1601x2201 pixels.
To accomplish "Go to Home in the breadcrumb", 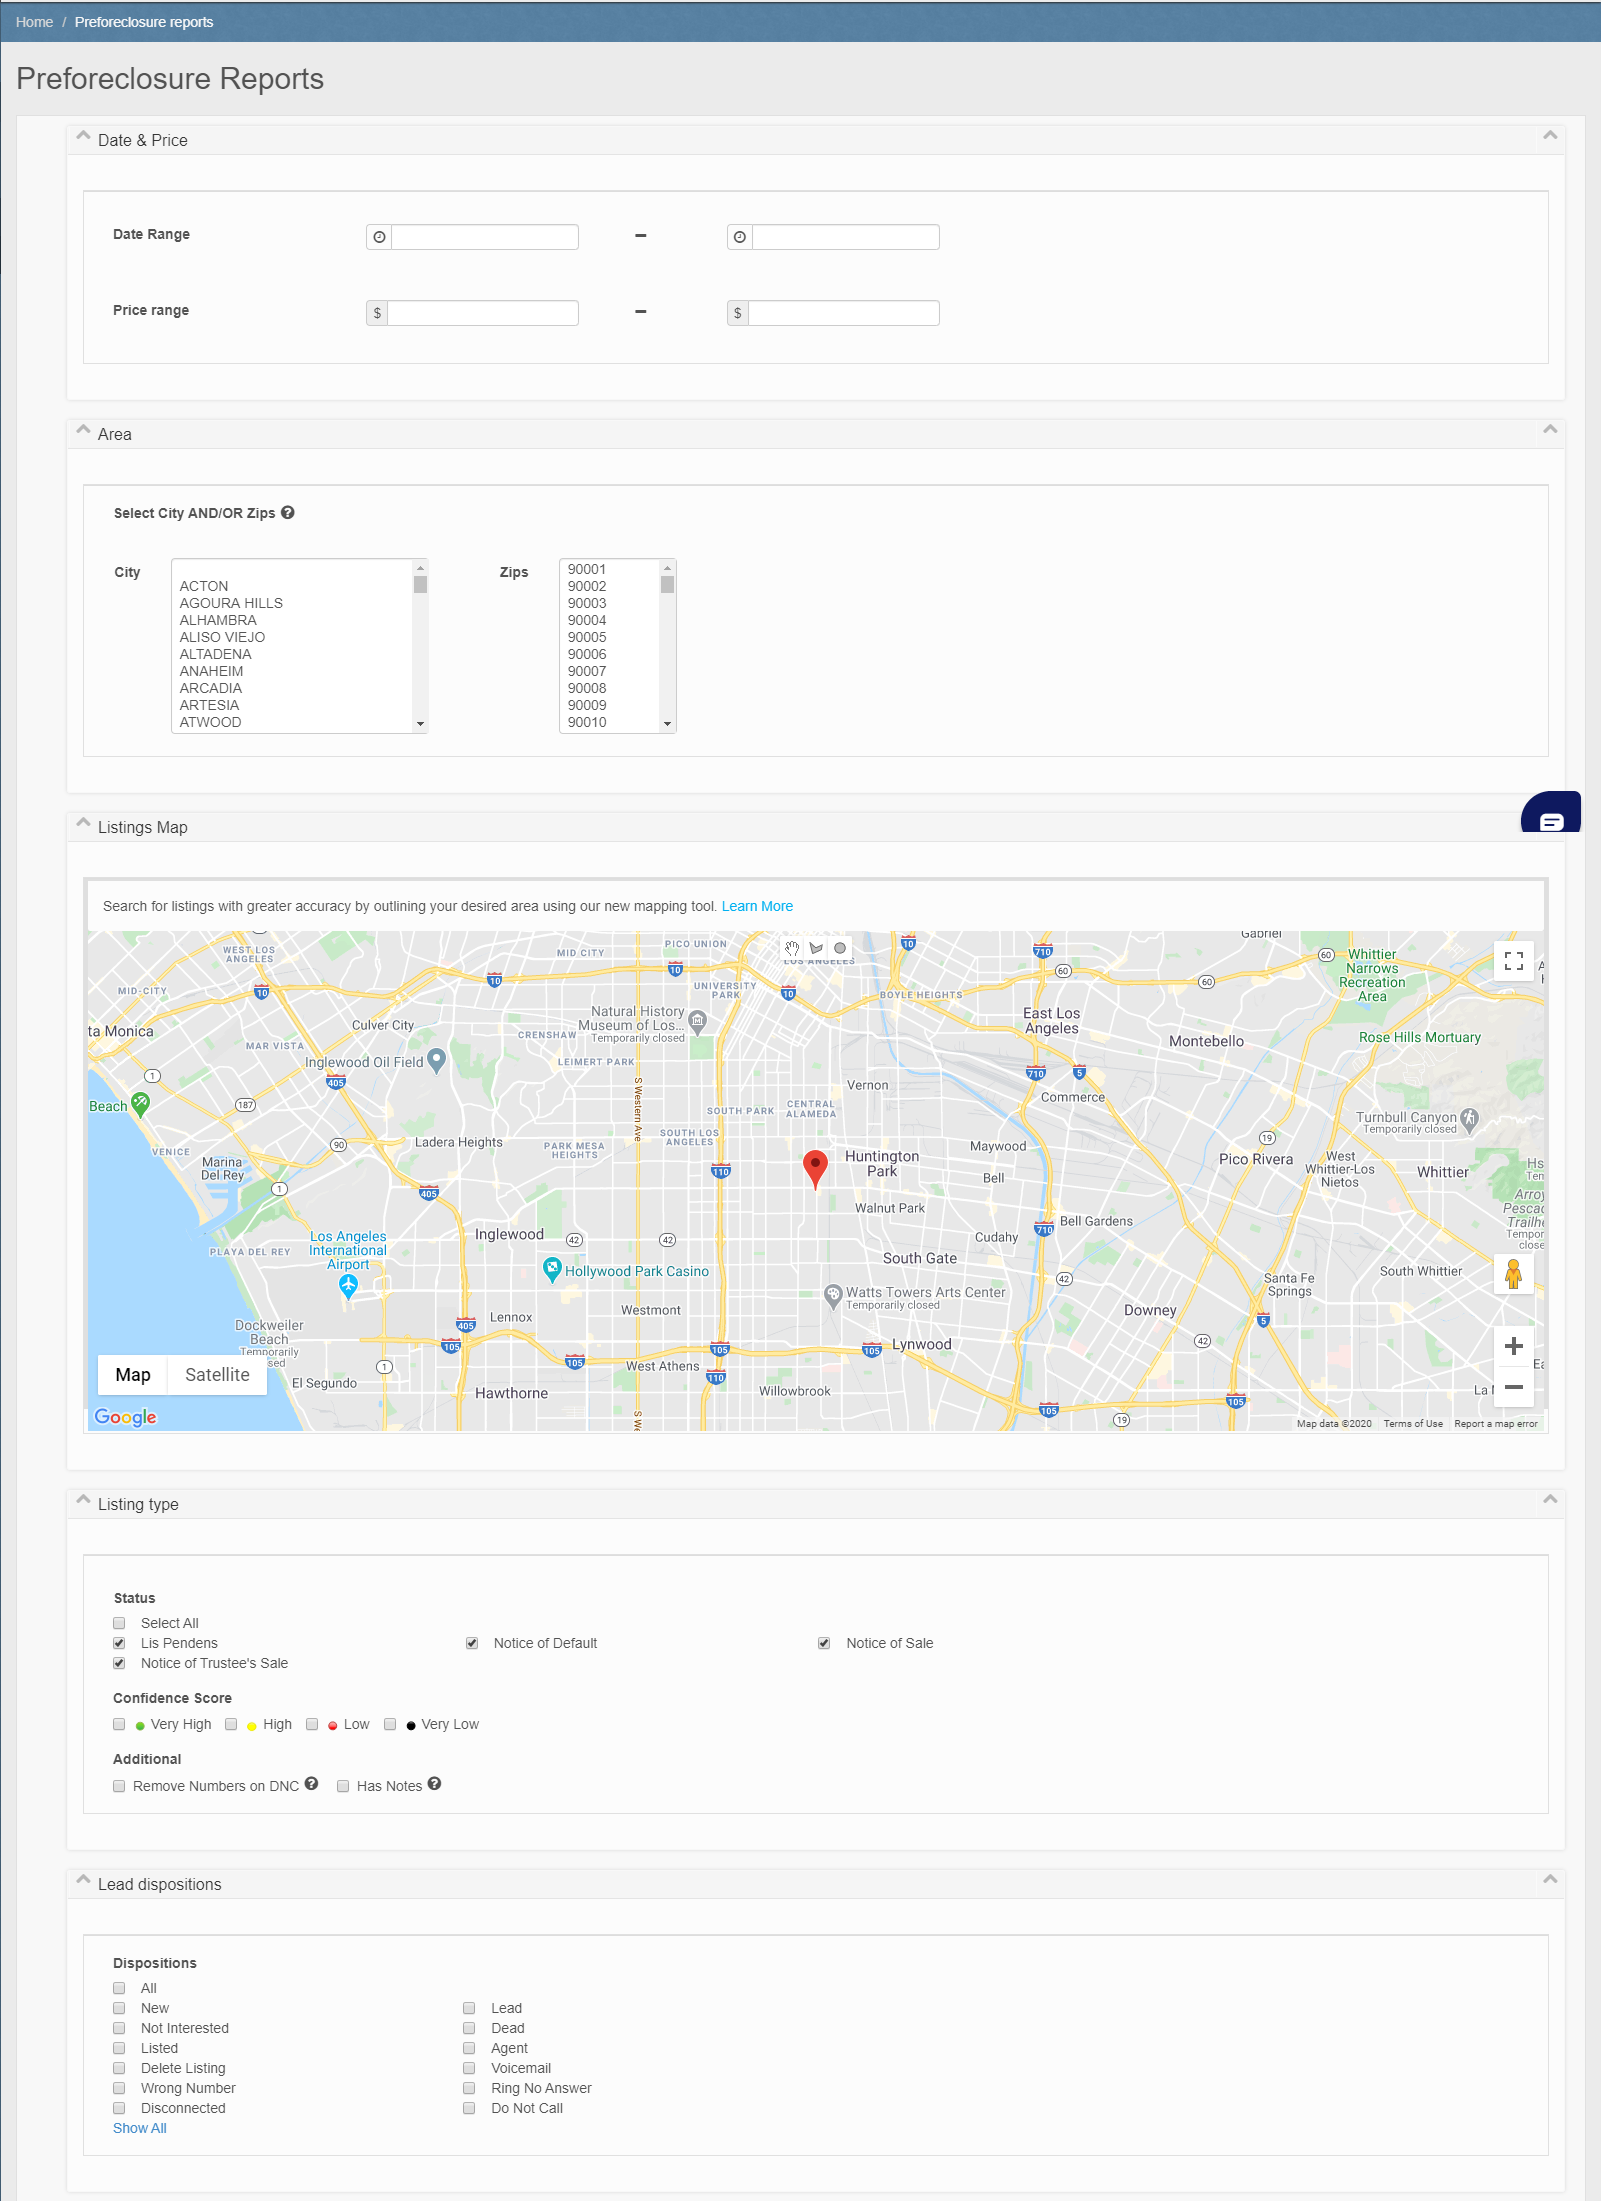I will [34, 22].
